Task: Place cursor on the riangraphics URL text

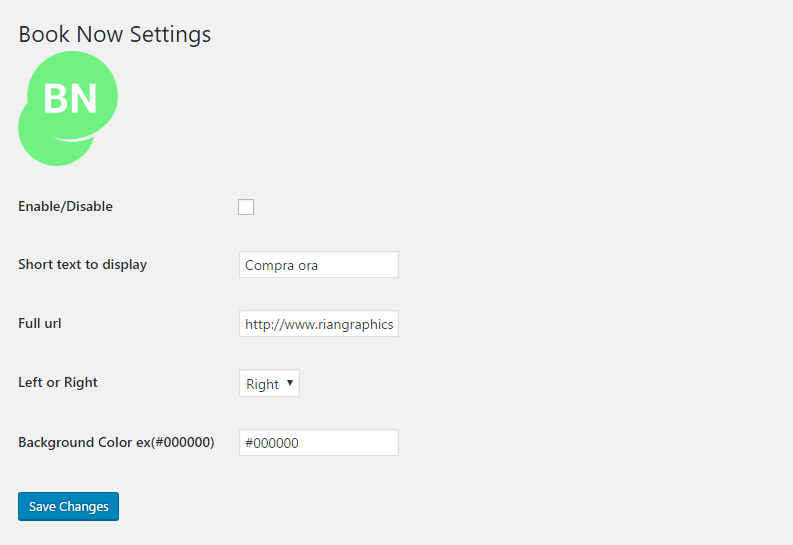Action: (x=319, y=325)
